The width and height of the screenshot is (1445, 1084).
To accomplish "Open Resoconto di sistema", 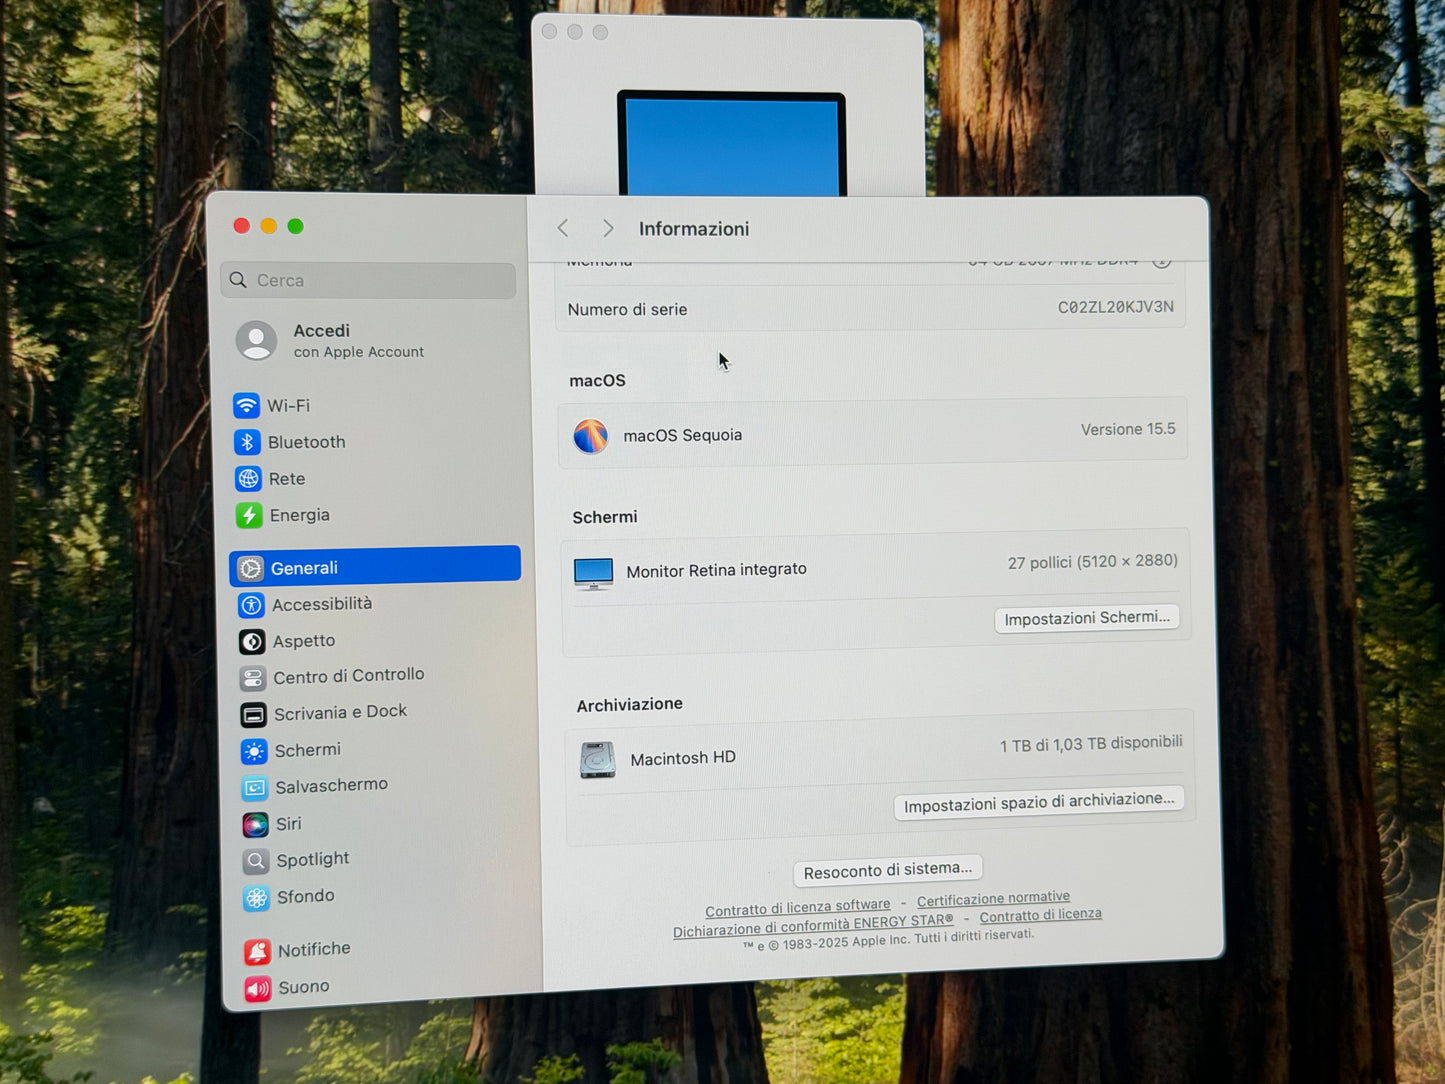I will 888,870.
